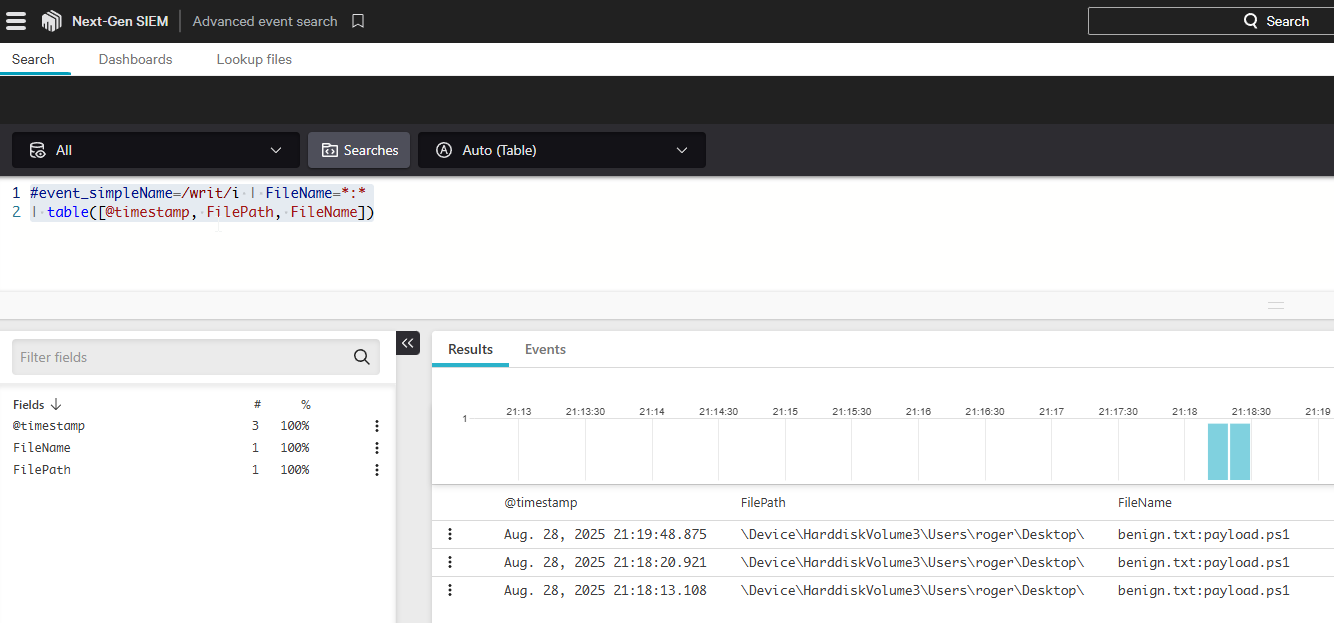Open the All repository selector dropdown
The width and height of the screenshot is (1334, 623).
point(155,149)
